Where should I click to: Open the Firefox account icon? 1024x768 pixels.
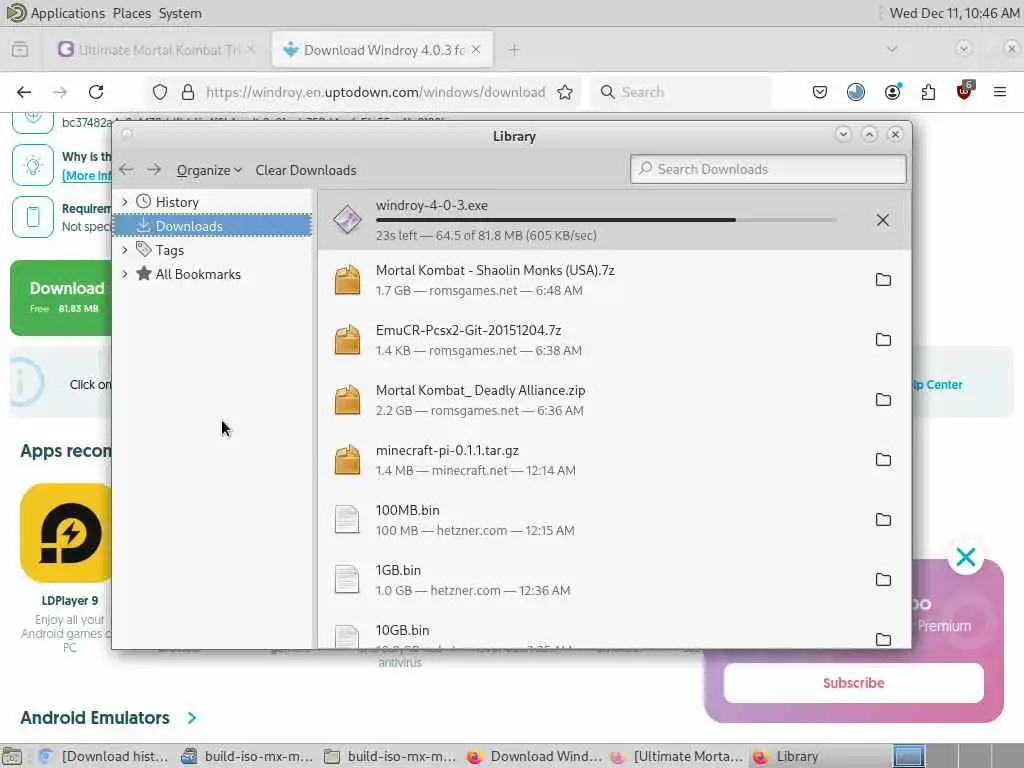(892, 92)
